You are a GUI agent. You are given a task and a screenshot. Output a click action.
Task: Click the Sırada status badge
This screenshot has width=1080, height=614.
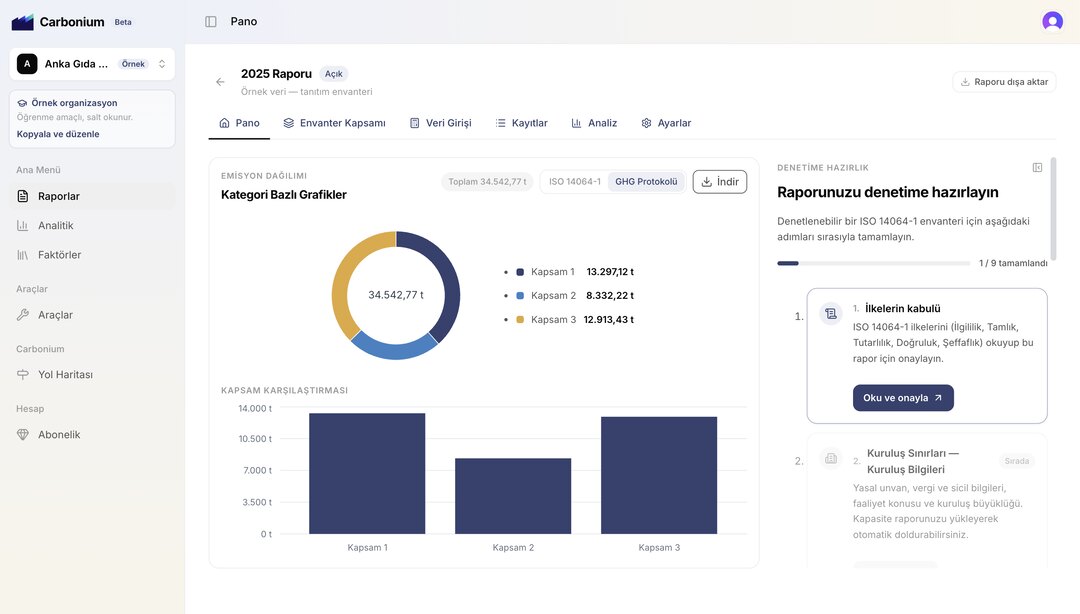(x=1017, y=461)
